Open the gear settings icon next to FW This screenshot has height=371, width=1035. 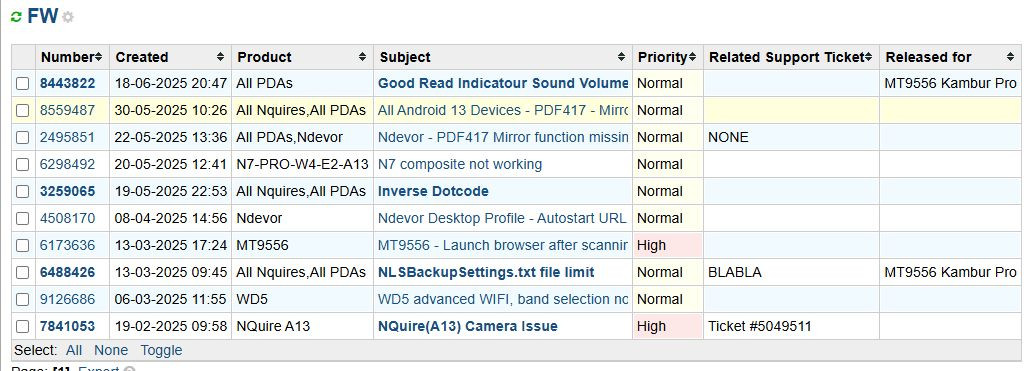coord(67,18)
